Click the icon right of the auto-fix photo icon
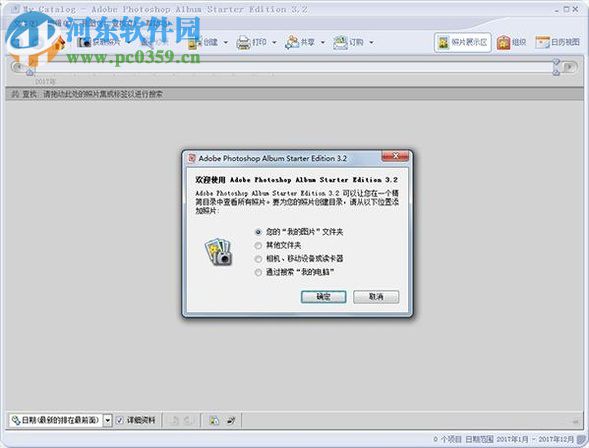The image size is (589, 448). point(231,420)
